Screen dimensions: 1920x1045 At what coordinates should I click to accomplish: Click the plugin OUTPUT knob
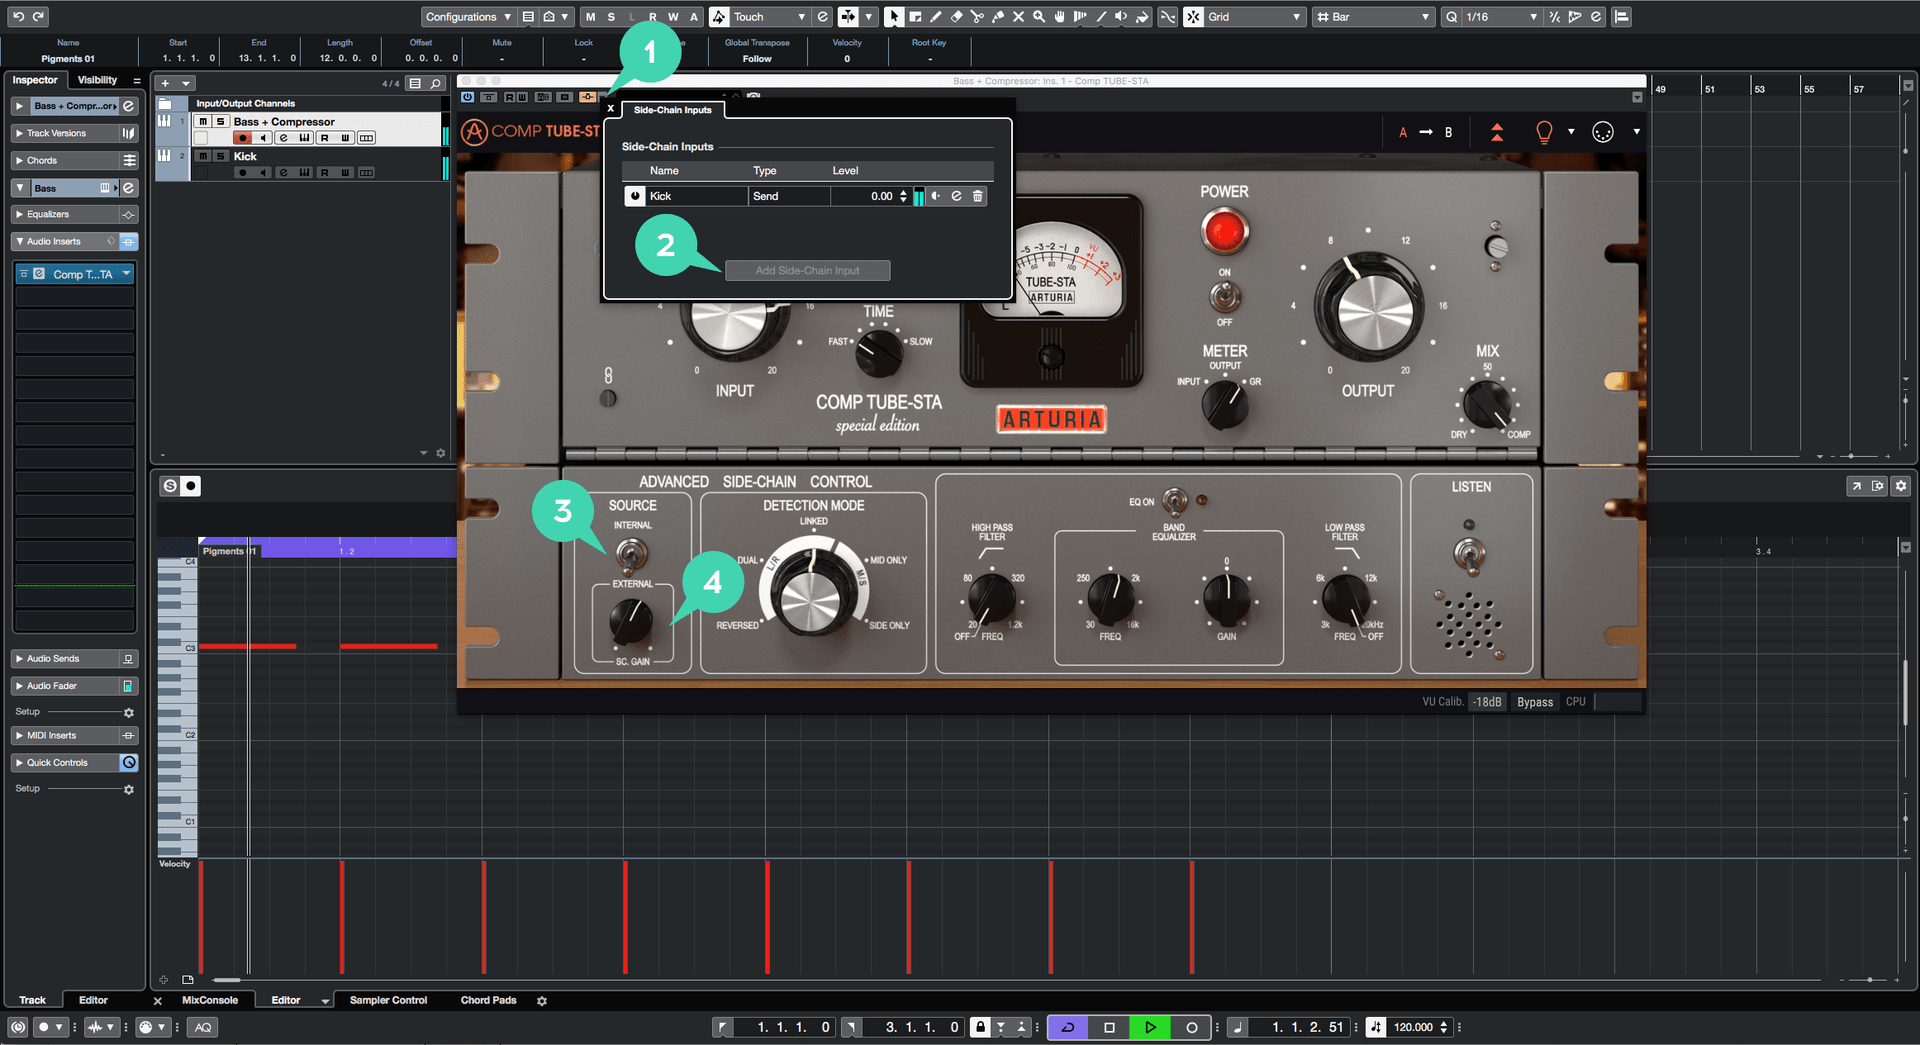pyautogui.click(x=1369, y=307)
